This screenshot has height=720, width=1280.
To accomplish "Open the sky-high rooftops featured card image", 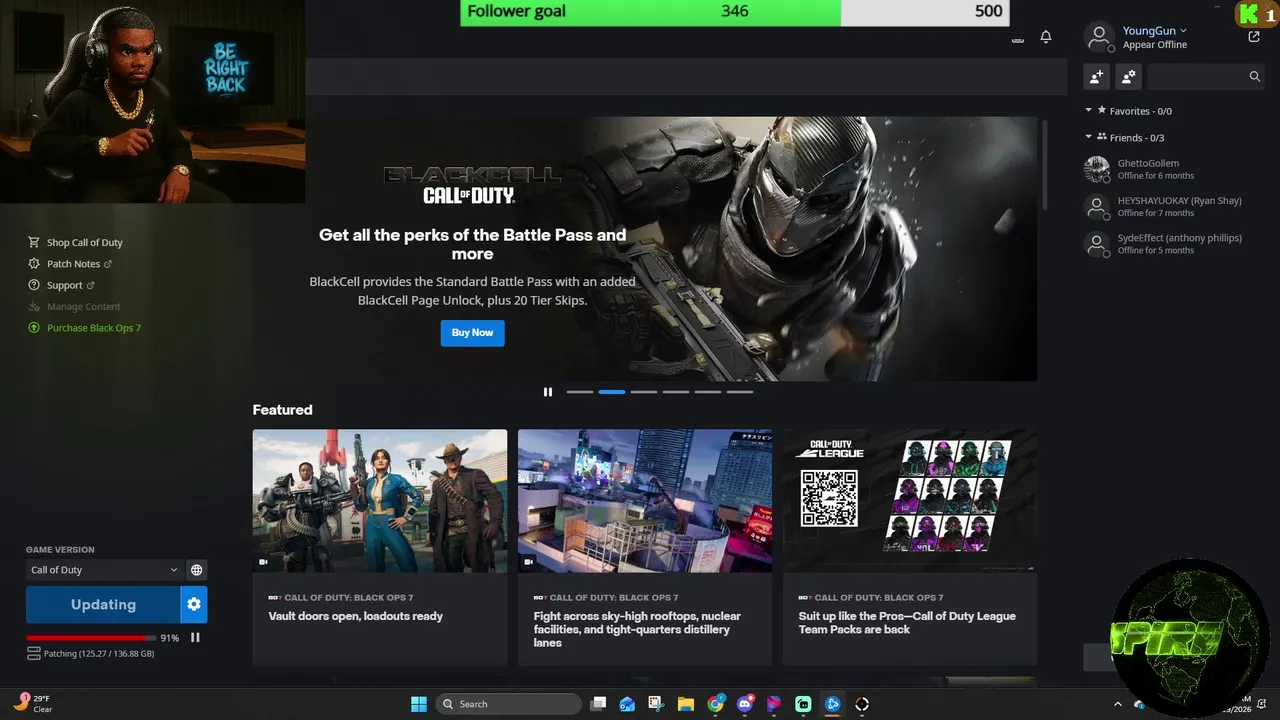I will [645, 501].
